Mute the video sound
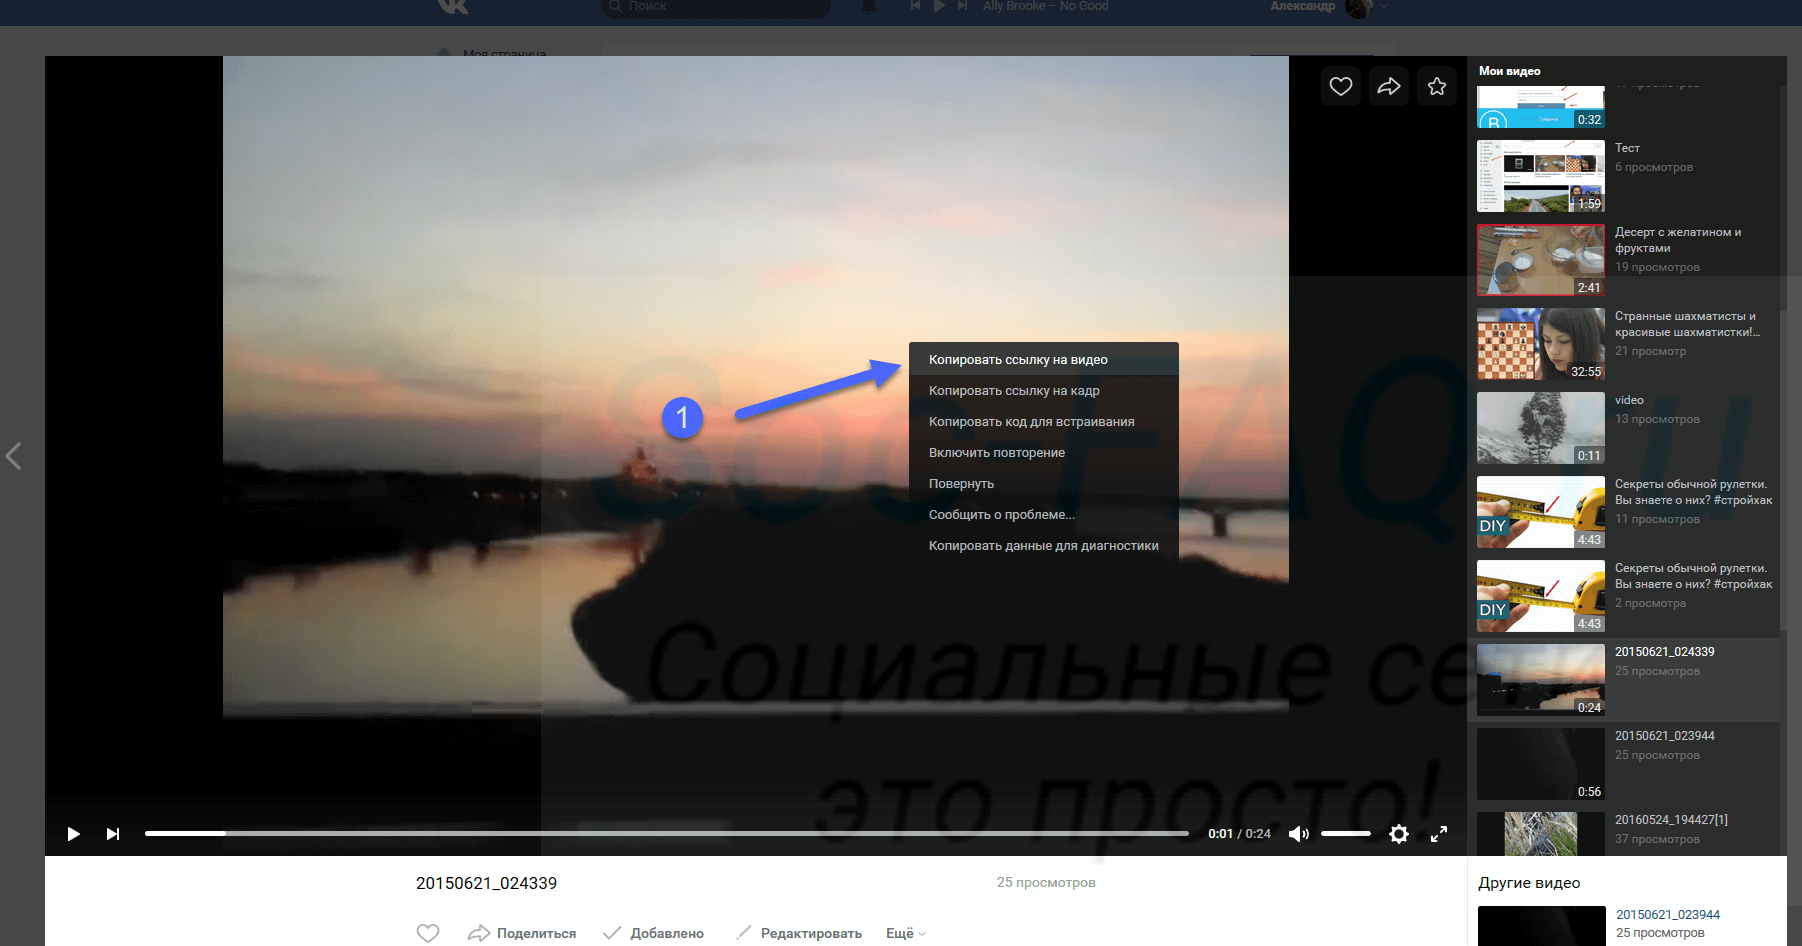The image size is (1802, 946). point(1298,834)
